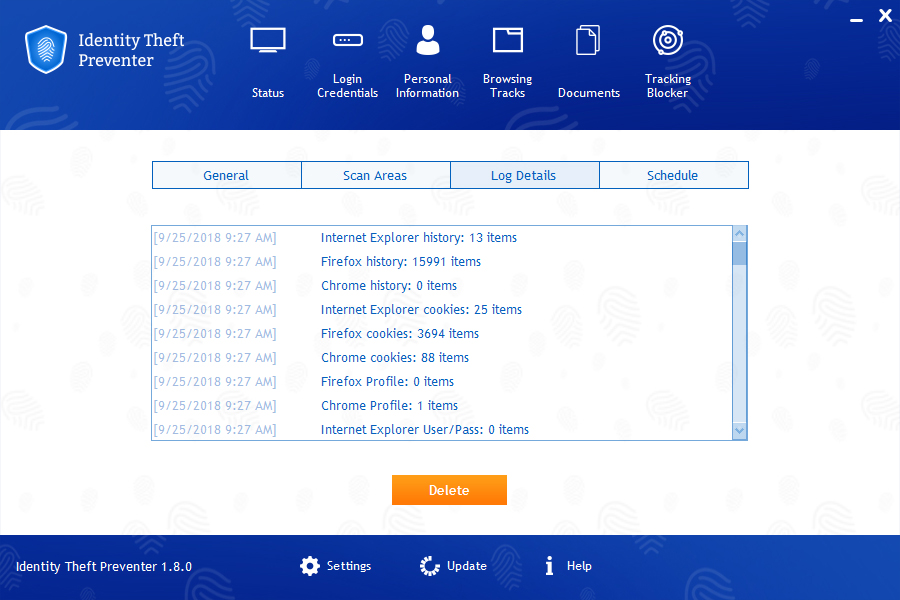900x600 pixels.
Task: Select the Login Credentials icon
Action: click(x=347, y=40)
